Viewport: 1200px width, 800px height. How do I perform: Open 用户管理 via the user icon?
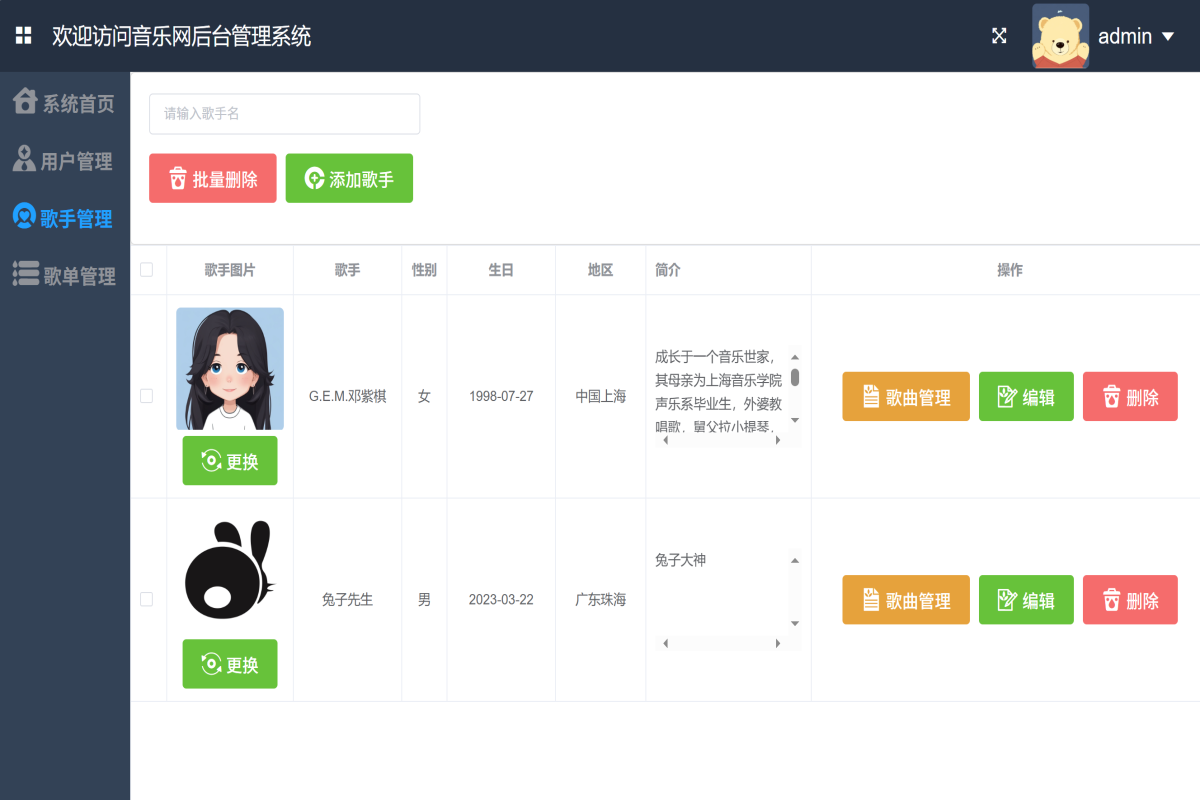22,159
